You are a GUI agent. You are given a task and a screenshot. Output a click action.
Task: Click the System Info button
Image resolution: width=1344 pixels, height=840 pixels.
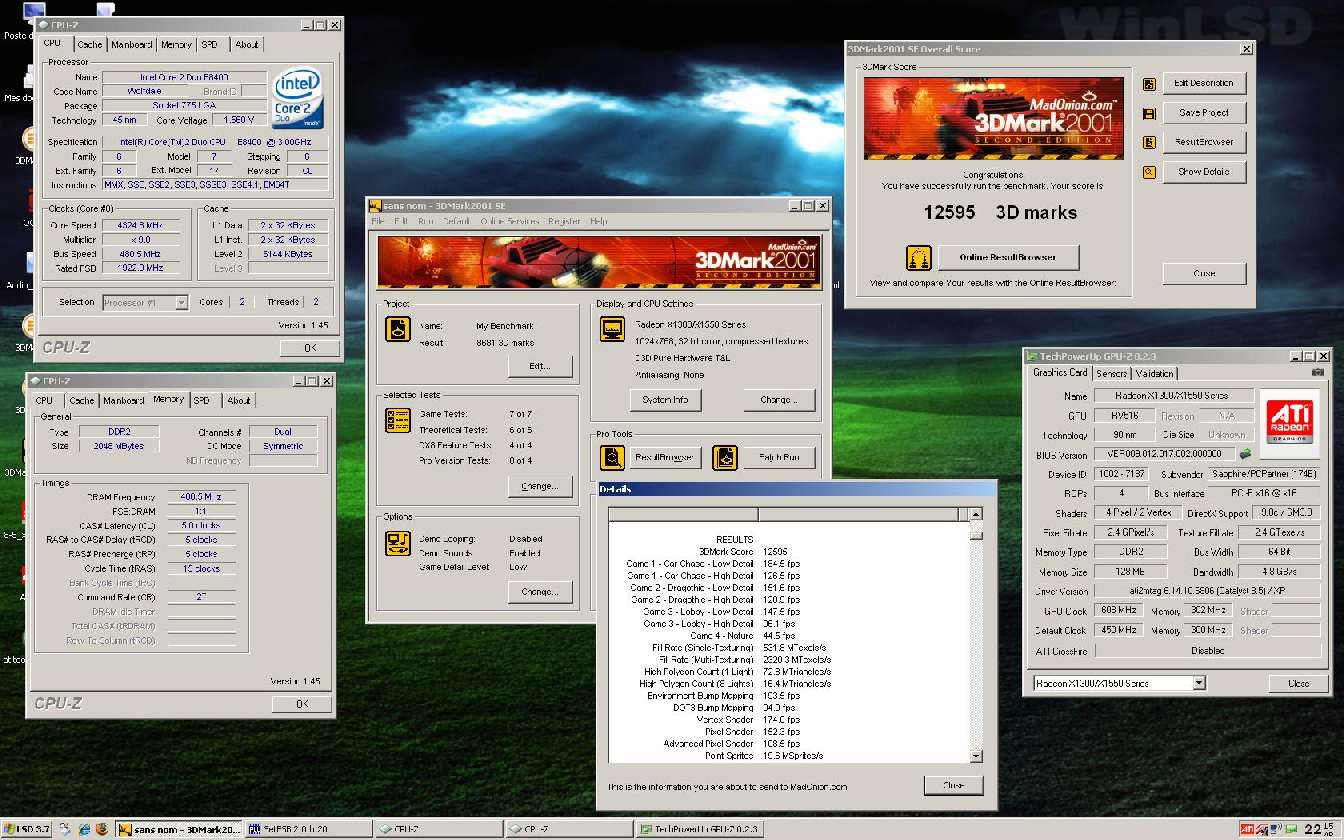click(665, 400)
